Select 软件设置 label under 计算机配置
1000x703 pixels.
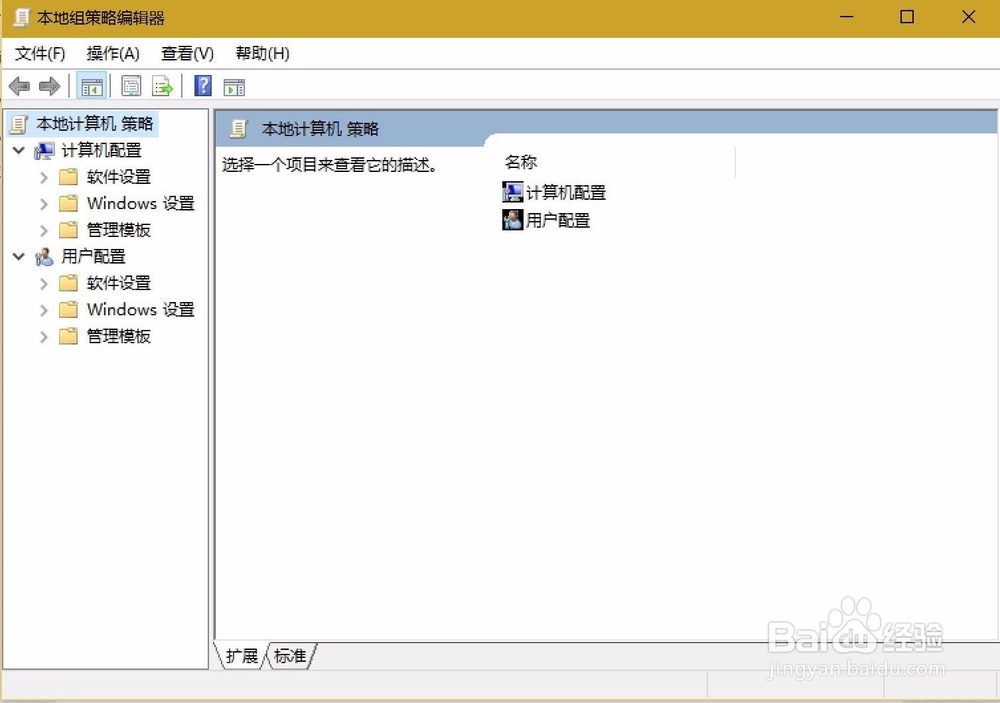(119, 177)
